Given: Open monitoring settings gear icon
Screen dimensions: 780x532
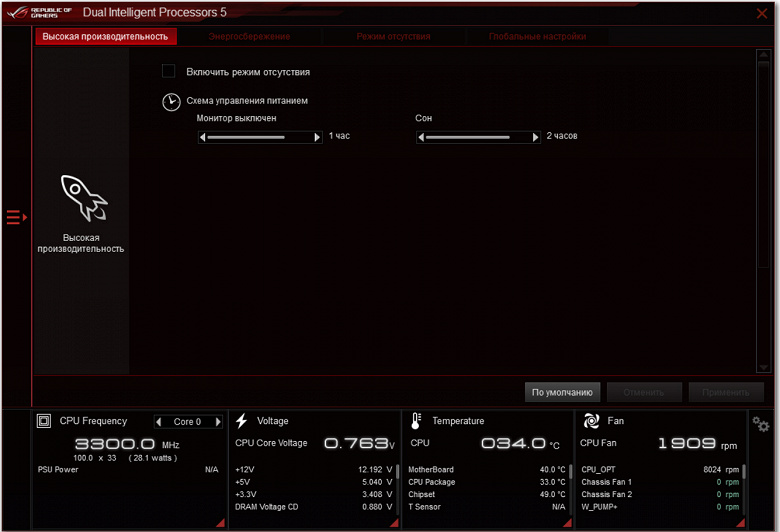Looking at the screenshot, I should tap(761, 424).
